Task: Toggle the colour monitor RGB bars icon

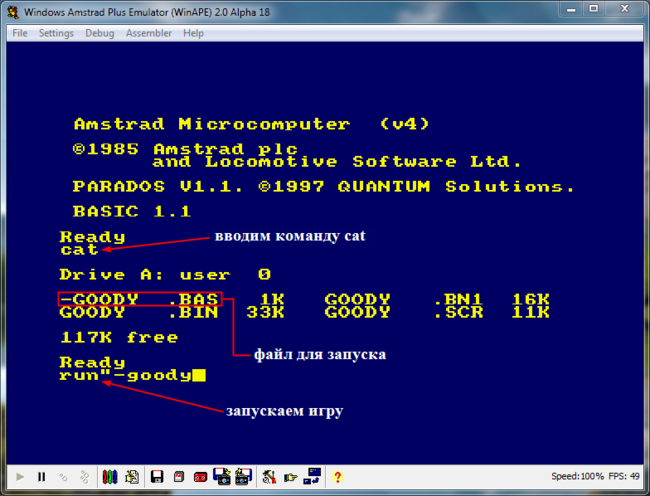Action: (x=109, y=477)
